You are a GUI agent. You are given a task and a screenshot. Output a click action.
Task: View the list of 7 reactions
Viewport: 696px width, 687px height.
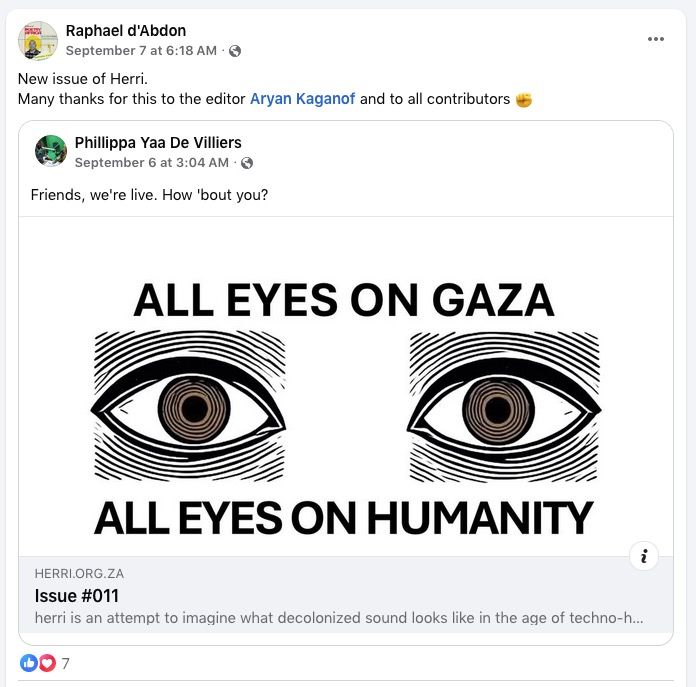pos(65,663)
